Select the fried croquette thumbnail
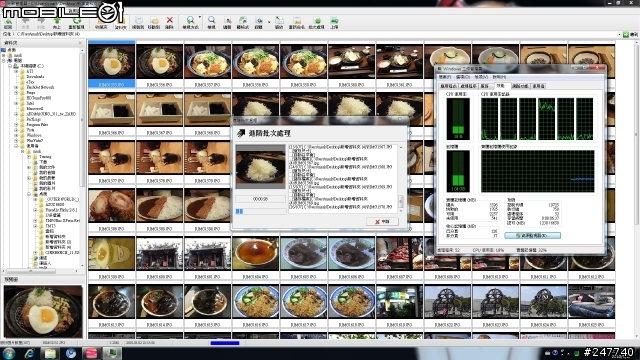Image resolution: width=640 pixels, height=360 pixels. 111,205
